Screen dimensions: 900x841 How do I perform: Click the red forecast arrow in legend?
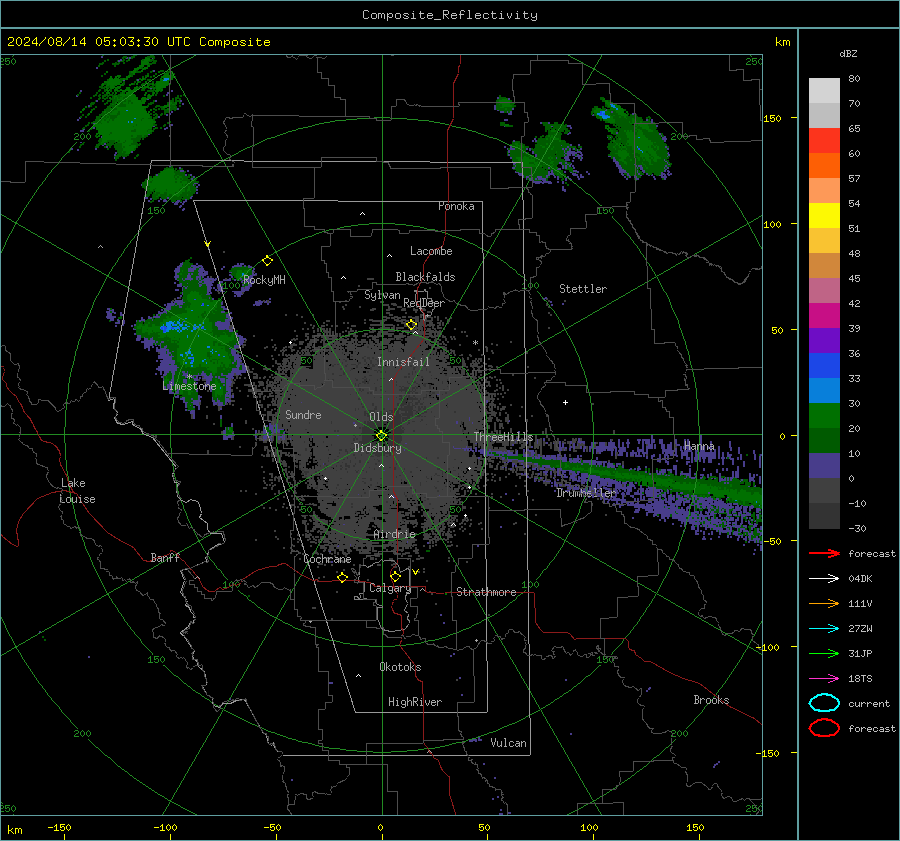pos(824,553)
